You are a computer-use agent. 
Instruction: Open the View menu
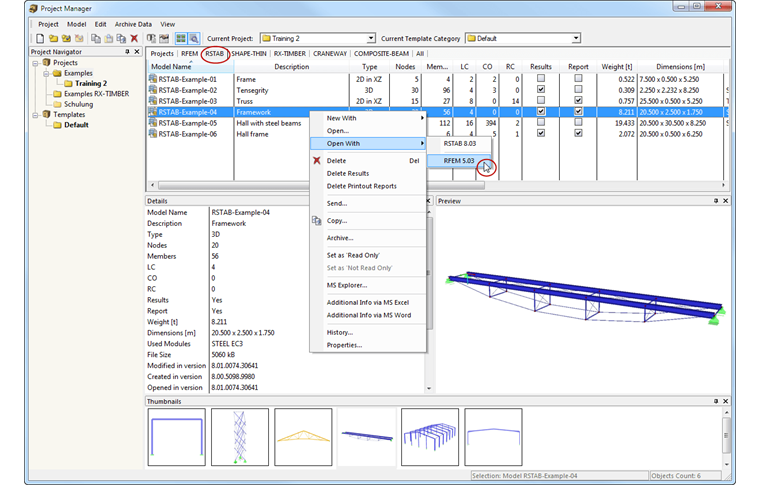(x=168, y=24)
